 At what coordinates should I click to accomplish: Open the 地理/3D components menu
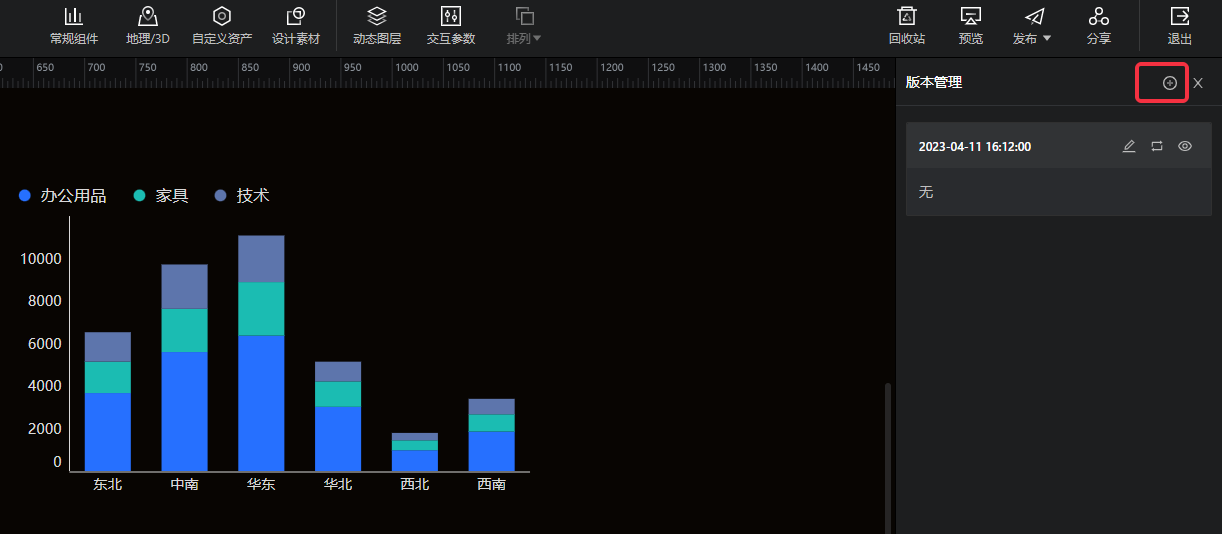click(148, 26)
